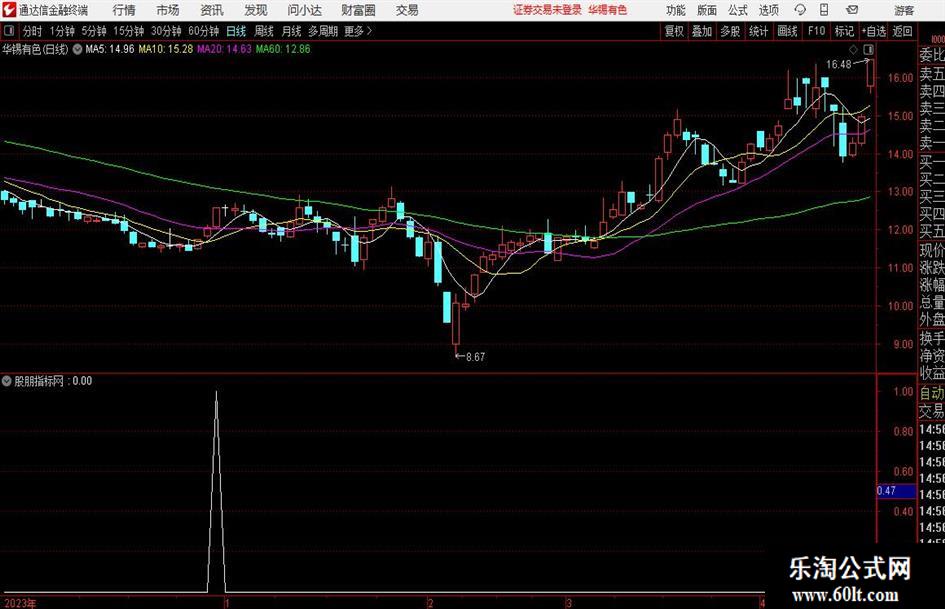
Task: Switch to 1分钟 period tab
Action: (62, 31)
